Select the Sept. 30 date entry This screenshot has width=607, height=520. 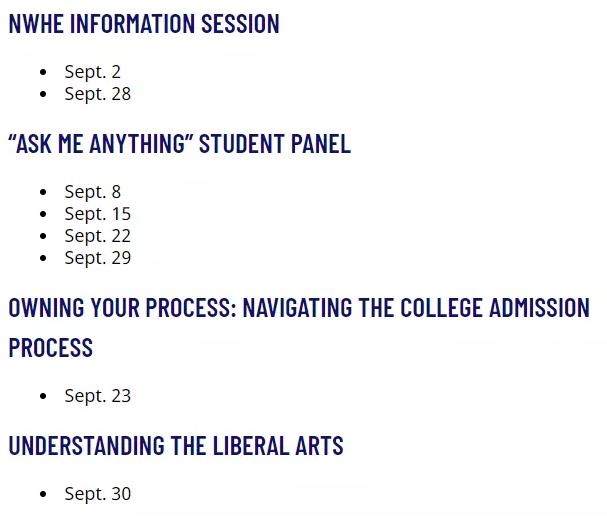coord(98,494)
